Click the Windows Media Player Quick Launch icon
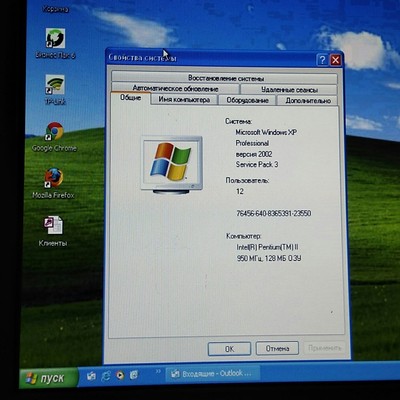 120,376
